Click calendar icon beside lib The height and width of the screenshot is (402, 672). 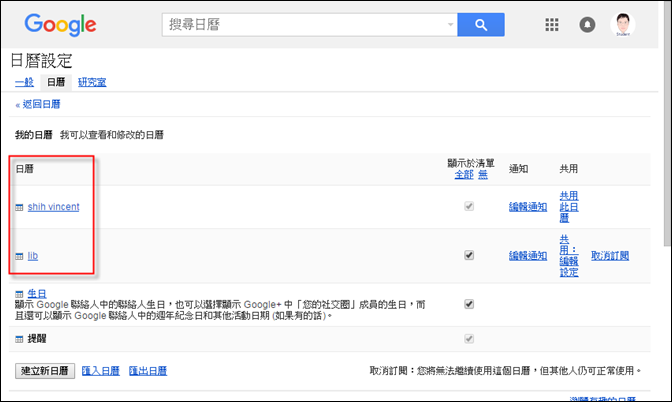point(19,256)
